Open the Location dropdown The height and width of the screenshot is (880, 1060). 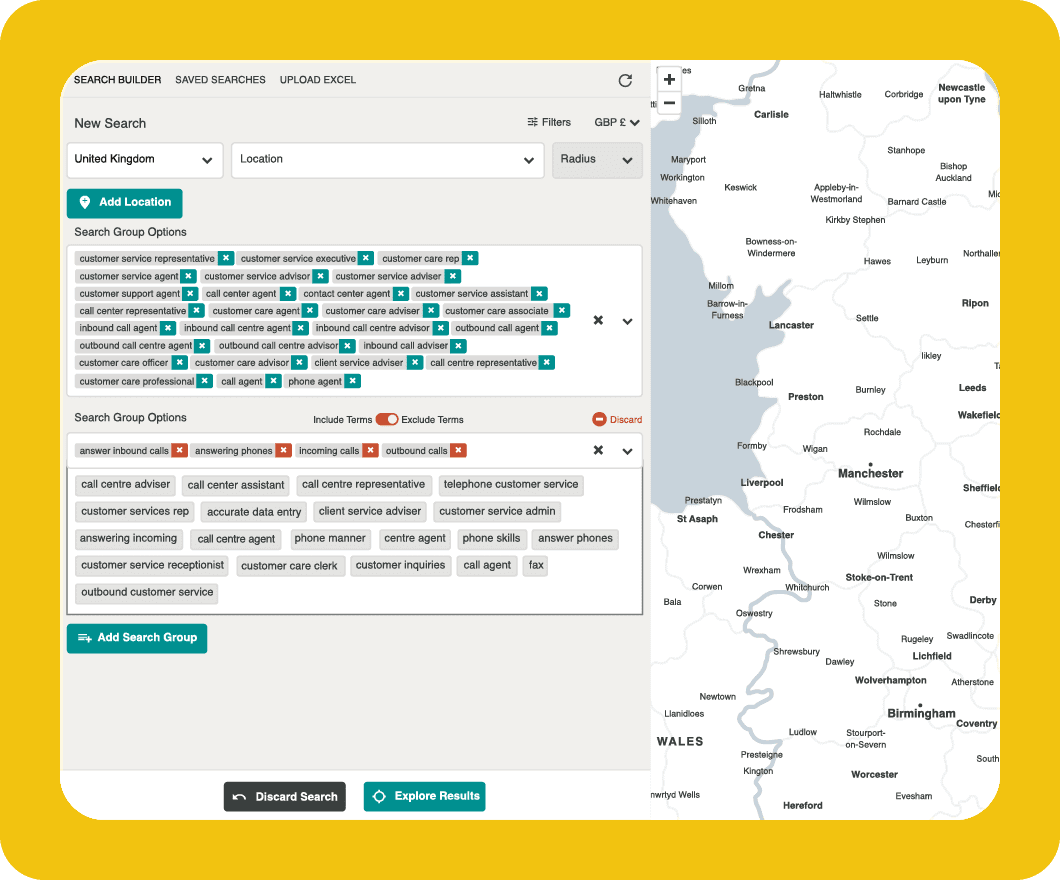pyautogui.click(x=387, y=160)
